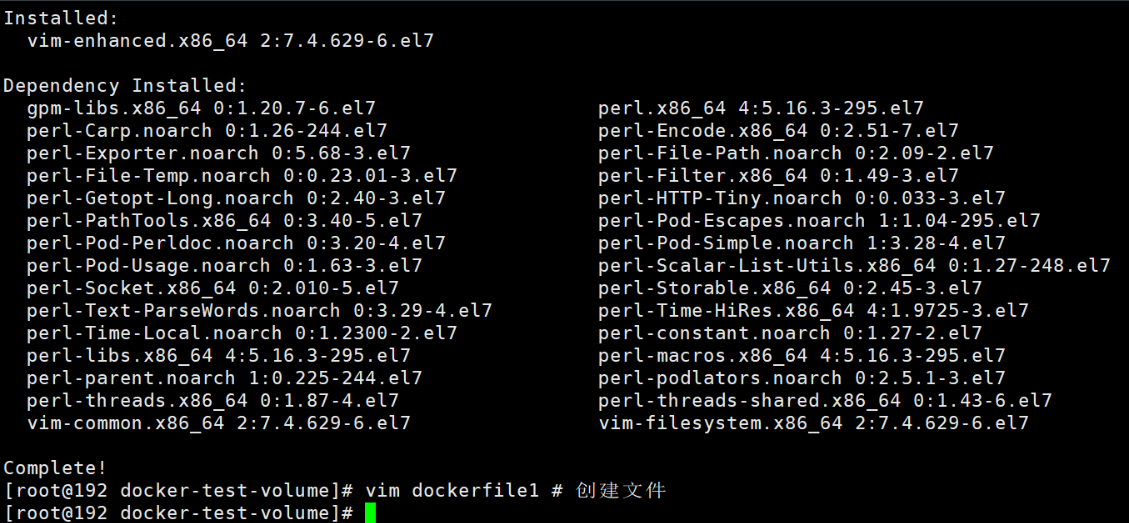Click vim-common.x86_64 package entry
The height and width of the screenshot is (523, 1129).
coord(218,423)
